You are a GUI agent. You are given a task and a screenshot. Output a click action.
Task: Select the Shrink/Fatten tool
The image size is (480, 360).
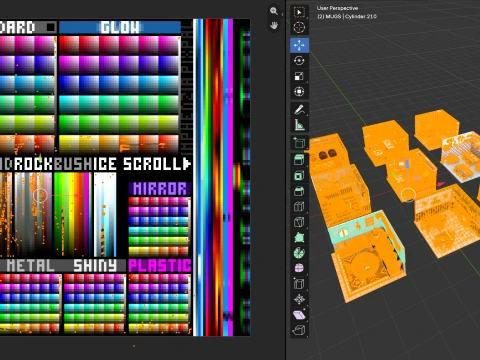[x=299, y=299]
